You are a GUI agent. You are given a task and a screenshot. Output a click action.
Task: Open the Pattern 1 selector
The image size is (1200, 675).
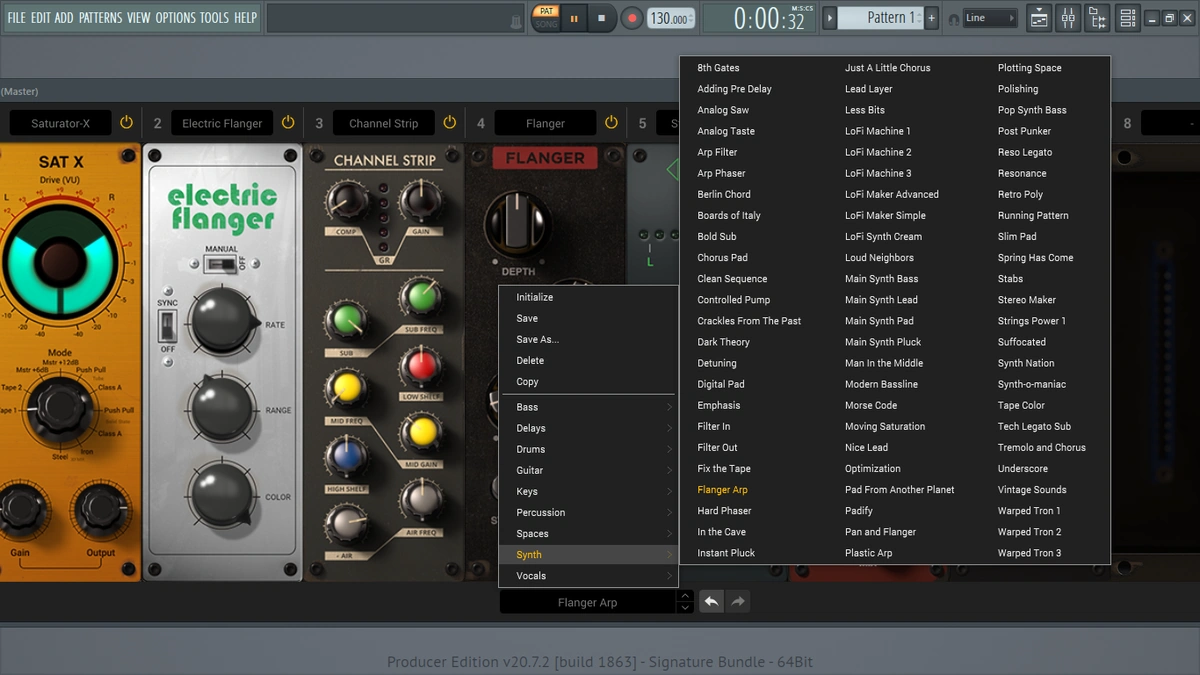(x=881, y=18)
